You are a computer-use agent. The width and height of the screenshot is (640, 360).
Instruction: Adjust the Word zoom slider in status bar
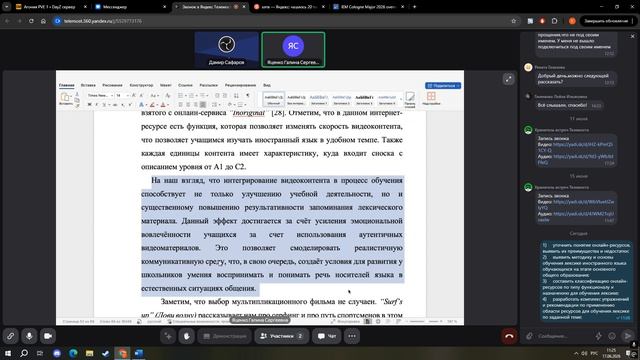425,322
